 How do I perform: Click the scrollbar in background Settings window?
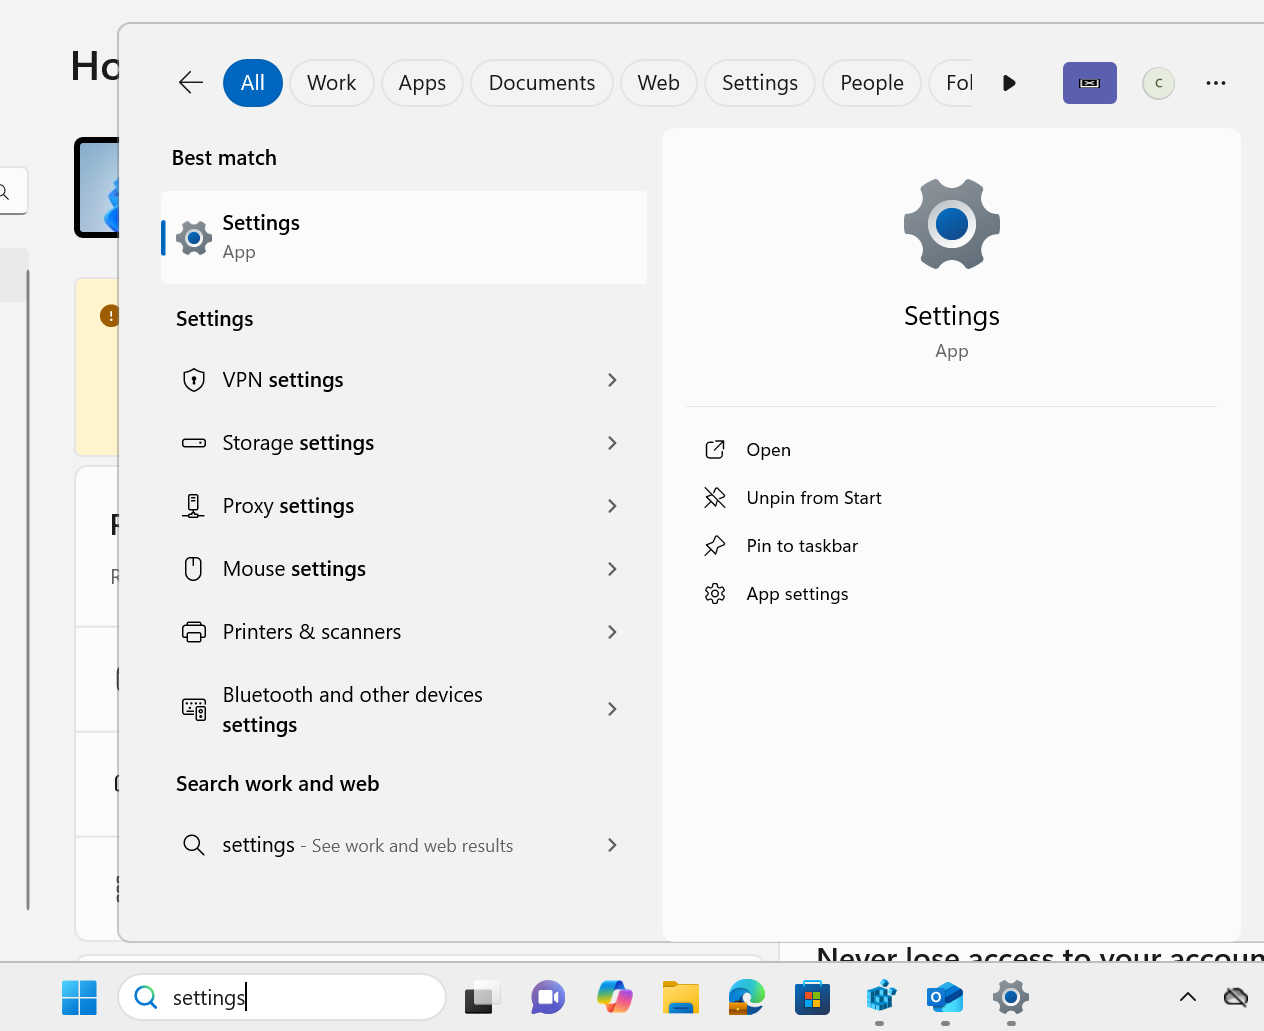coord(28,590)
